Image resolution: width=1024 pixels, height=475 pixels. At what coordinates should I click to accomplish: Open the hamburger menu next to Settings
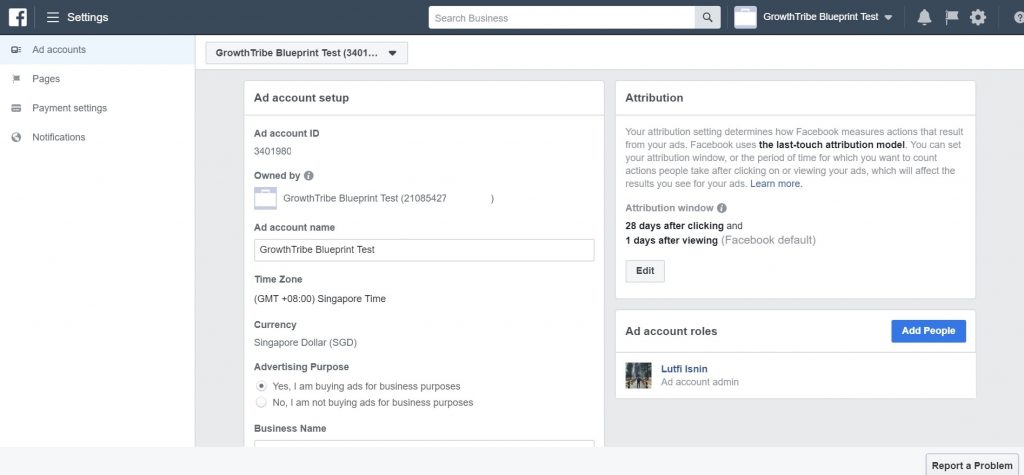click(x=53, y=18)
